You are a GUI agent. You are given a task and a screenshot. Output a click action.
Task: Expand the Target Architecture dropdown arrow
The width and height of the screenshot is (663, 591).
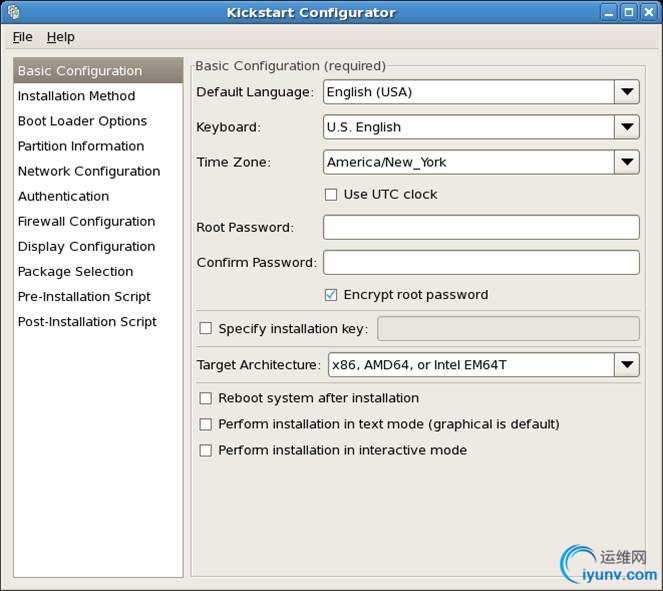[x=627, y=365]
